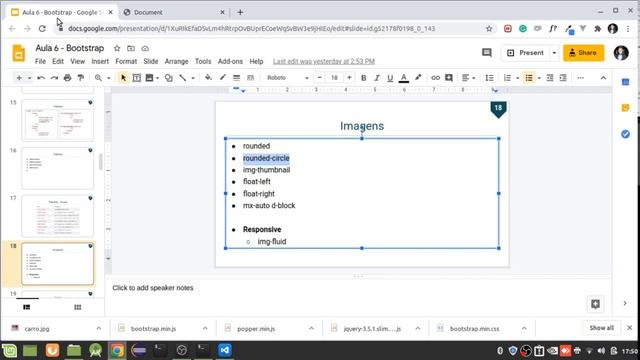Open comment history icon
This screenshot has width=640, height=360.
[x=487, y=53]
